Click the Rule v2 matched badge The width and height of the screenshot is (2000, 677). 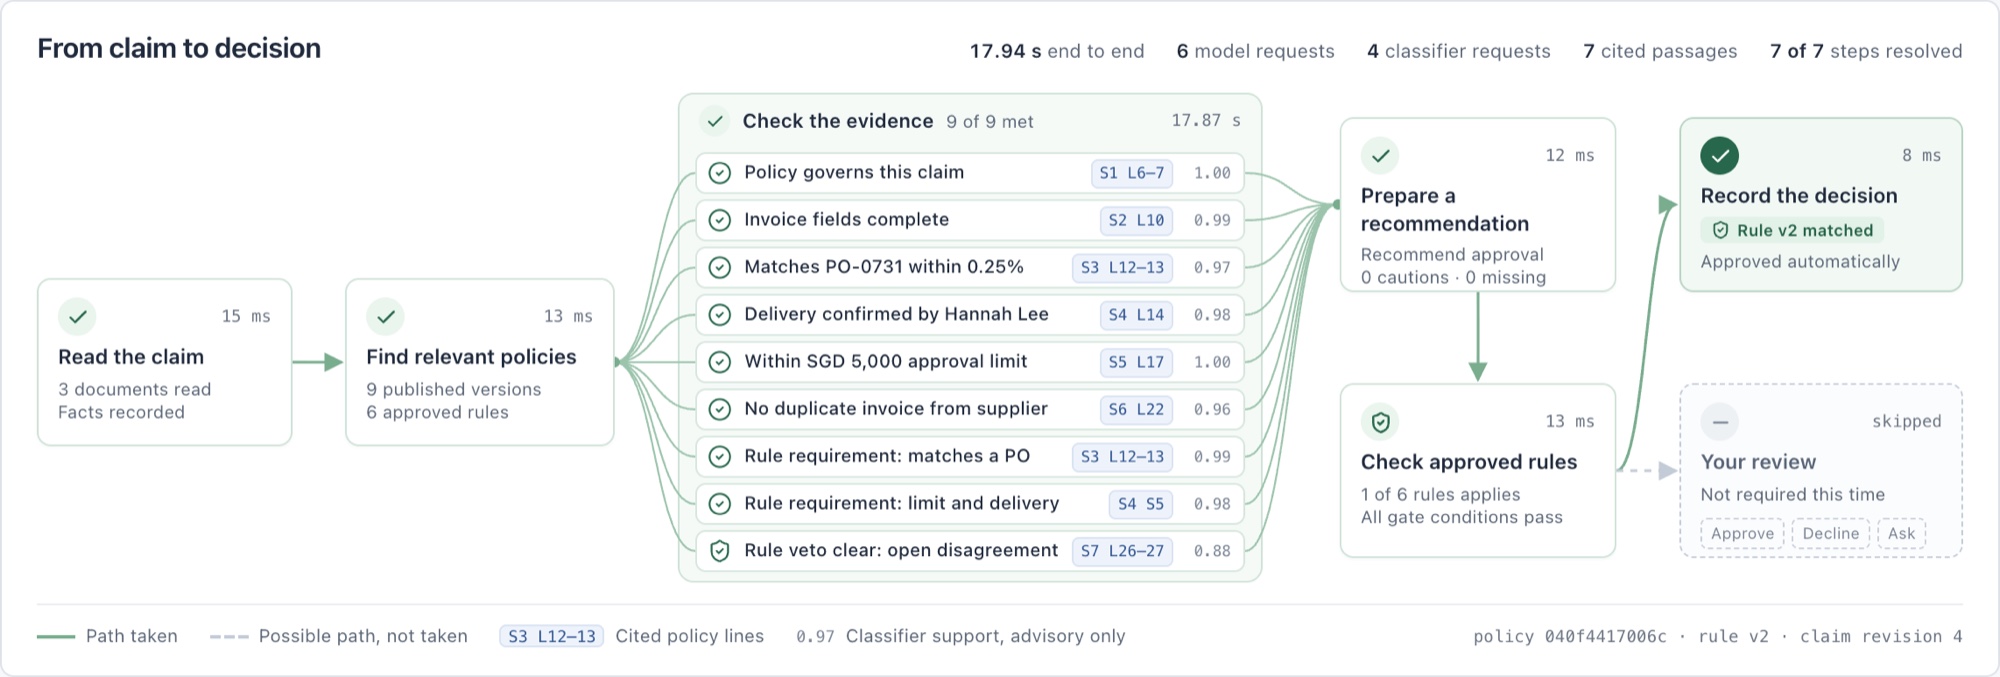(1792, 230)
